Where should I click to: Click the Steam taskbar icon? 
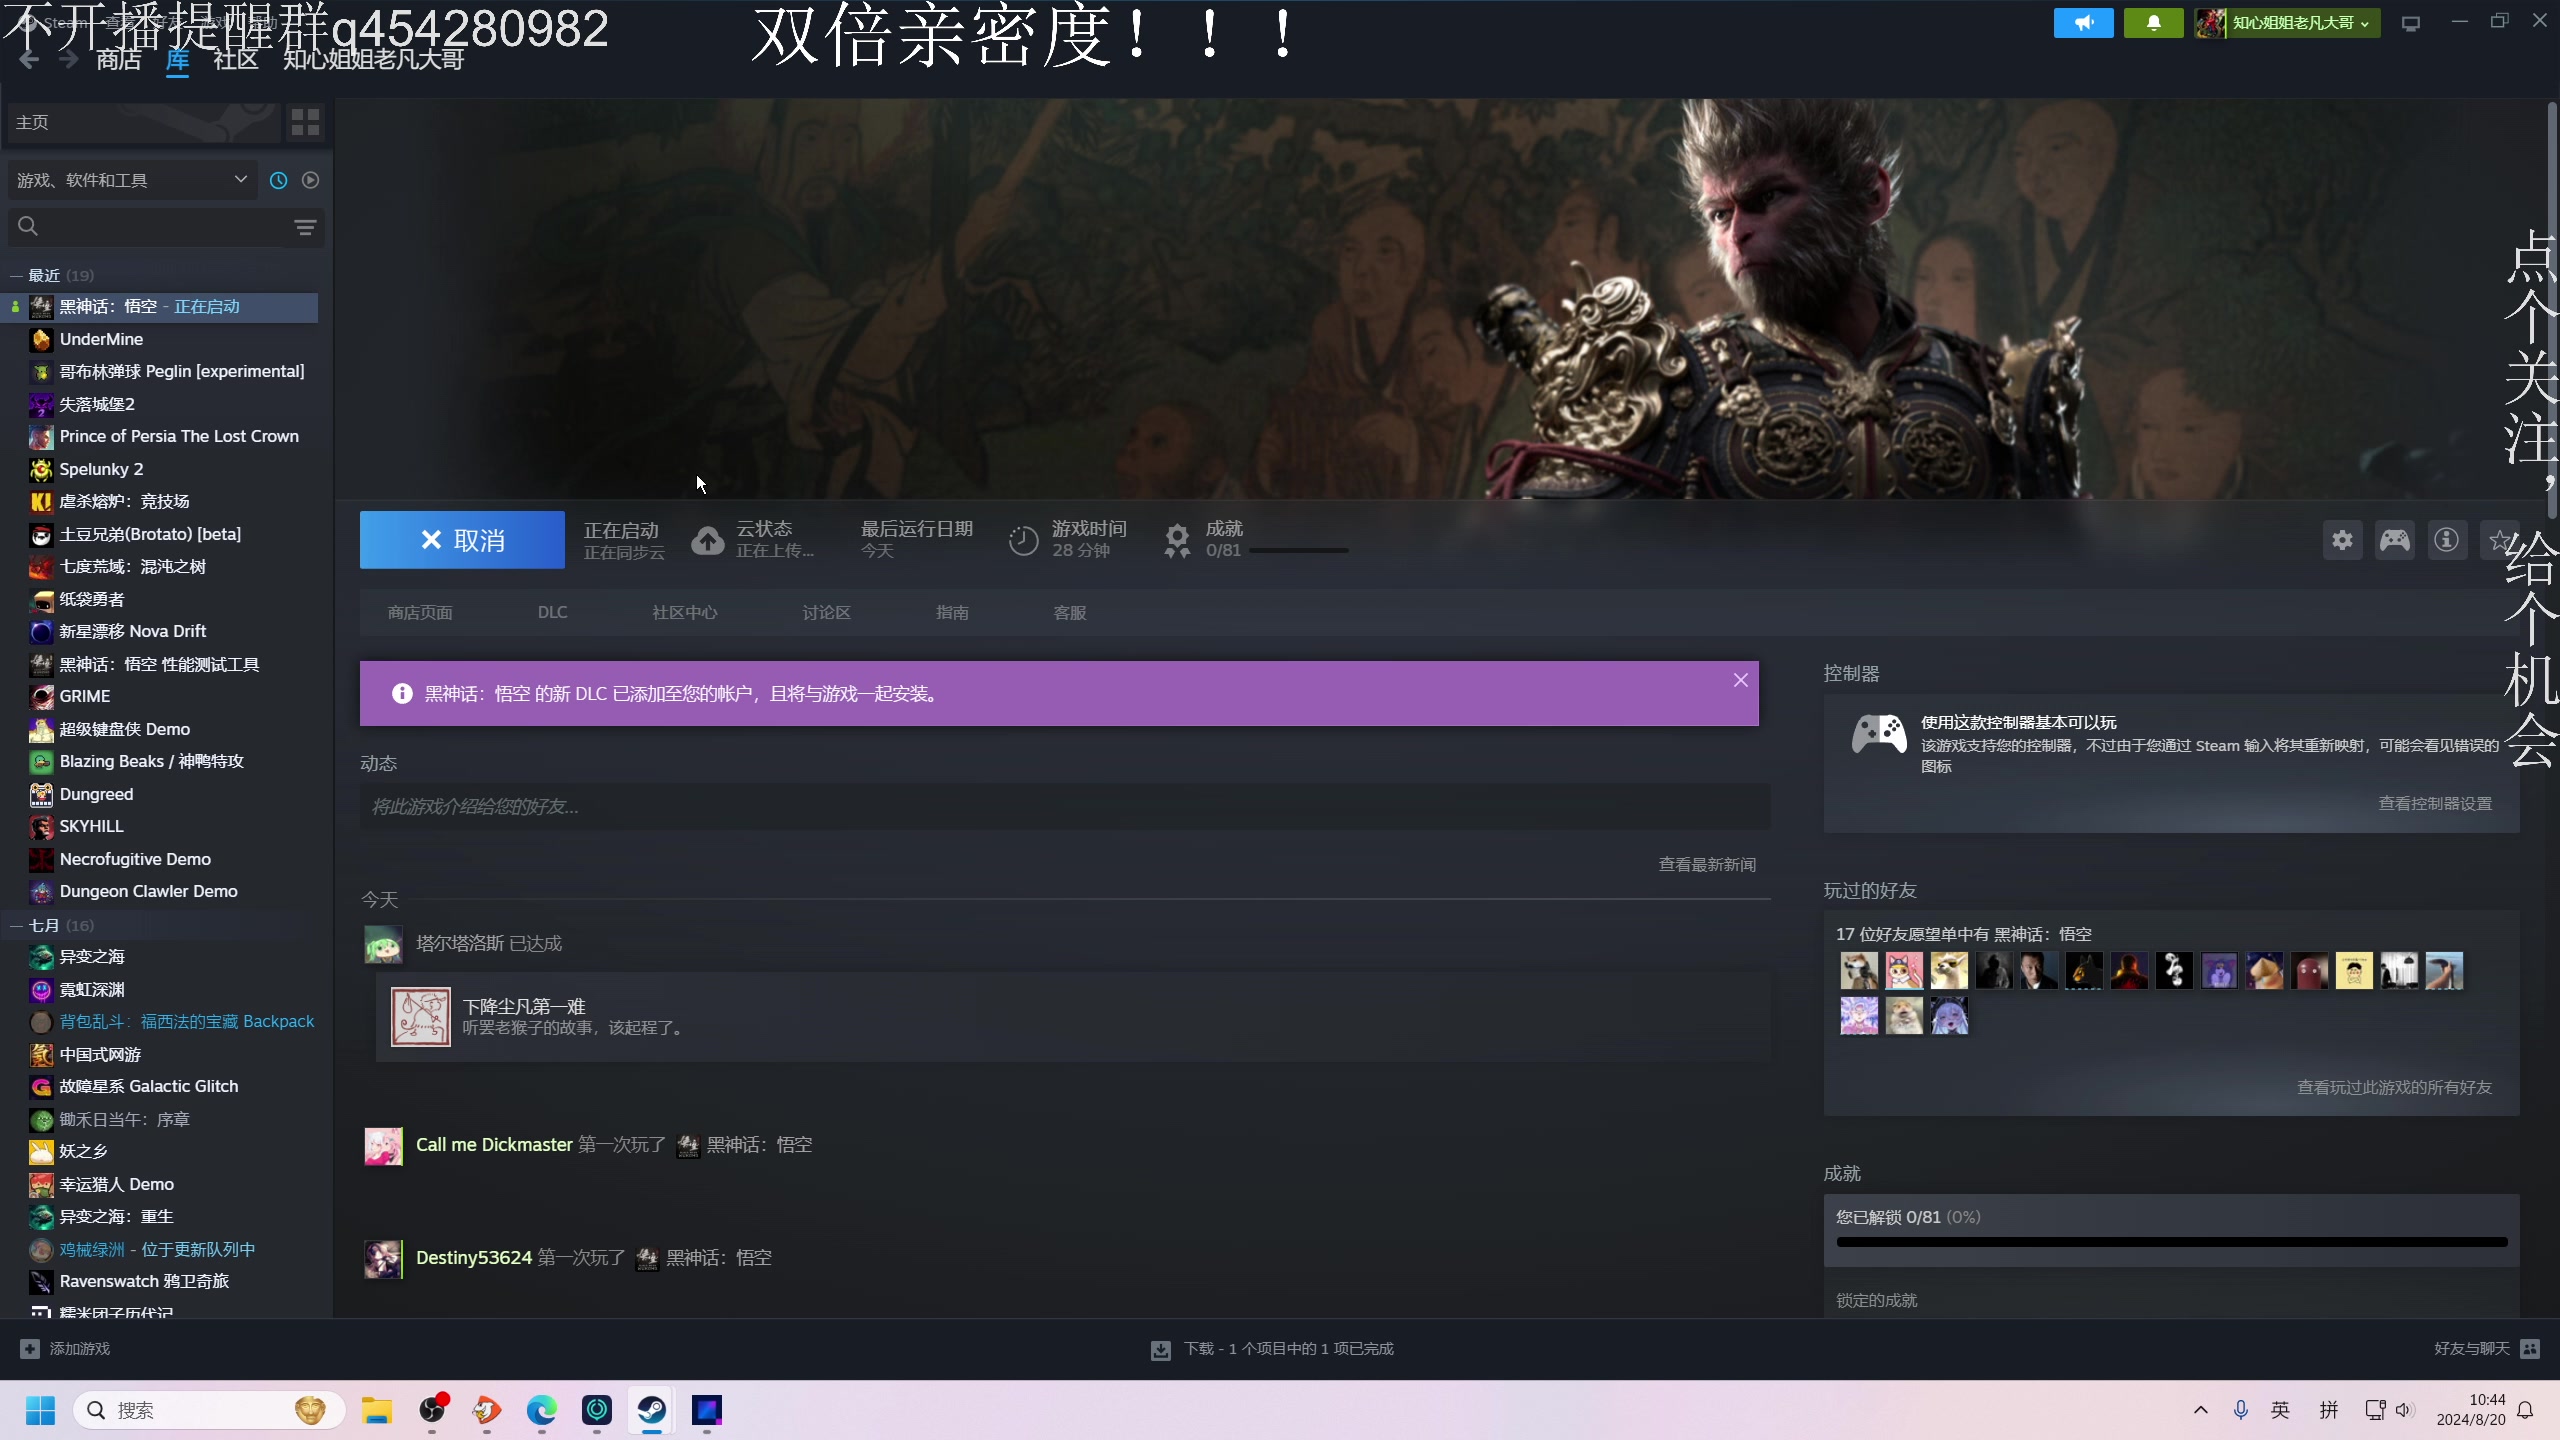click(652, 1410)
